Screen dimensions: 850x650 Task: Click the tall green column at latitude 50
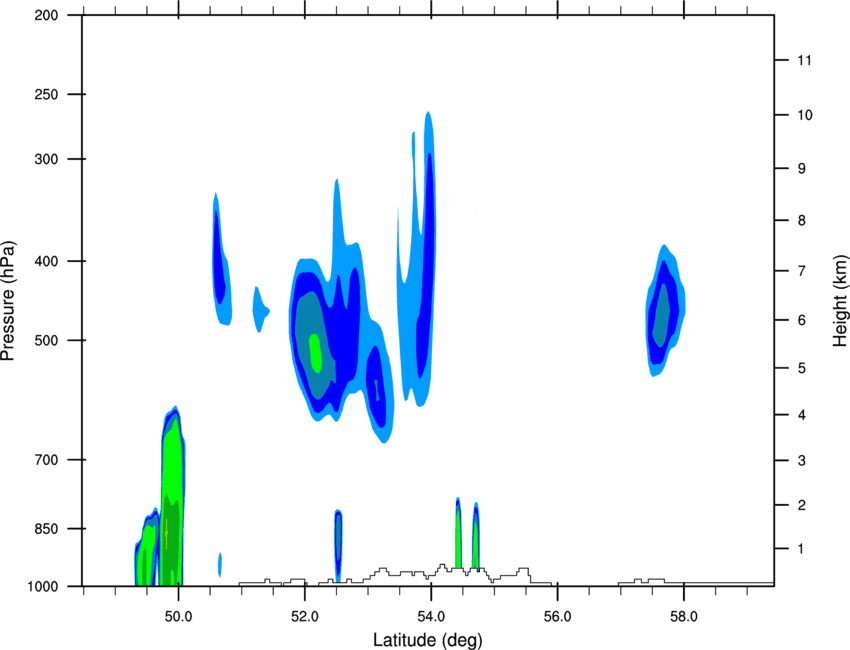(173, 496)
